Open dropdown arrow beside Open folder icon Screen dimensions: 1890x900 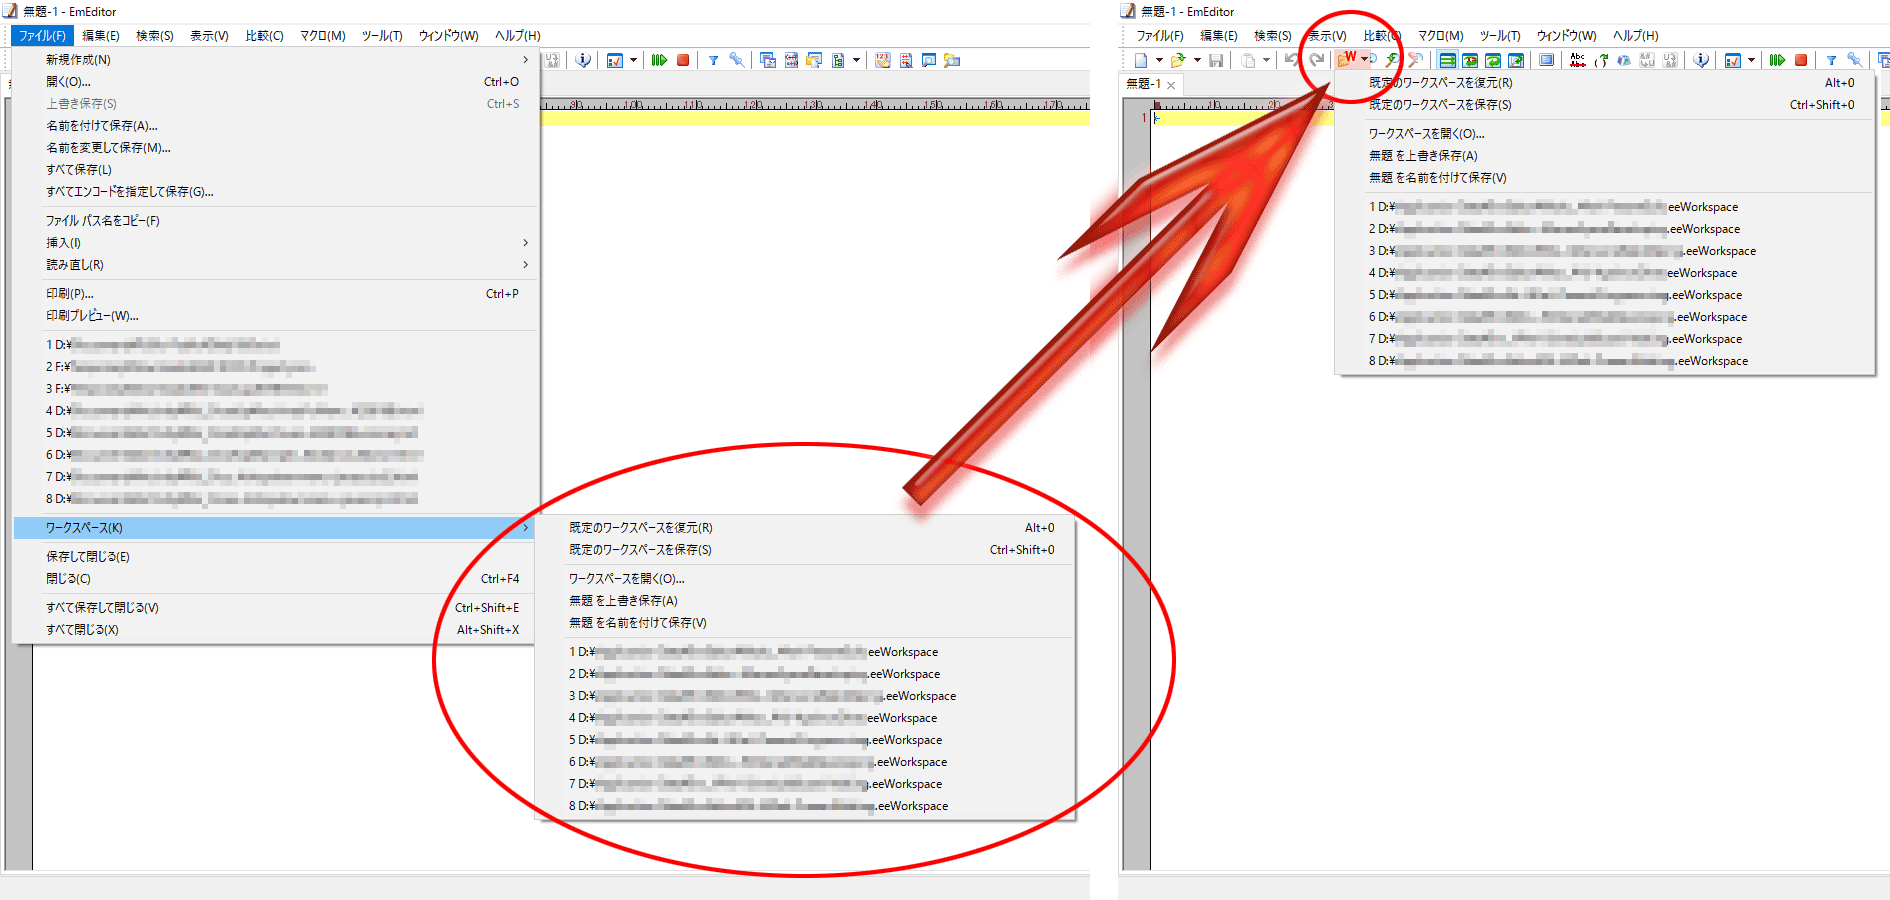1197,60
